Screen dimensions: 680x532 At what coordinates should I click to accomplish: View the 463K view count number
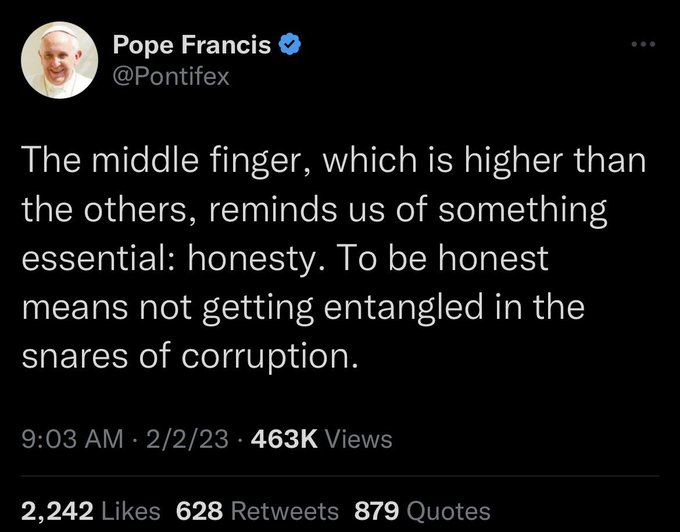pyautogui.click(x=284, y=438)
